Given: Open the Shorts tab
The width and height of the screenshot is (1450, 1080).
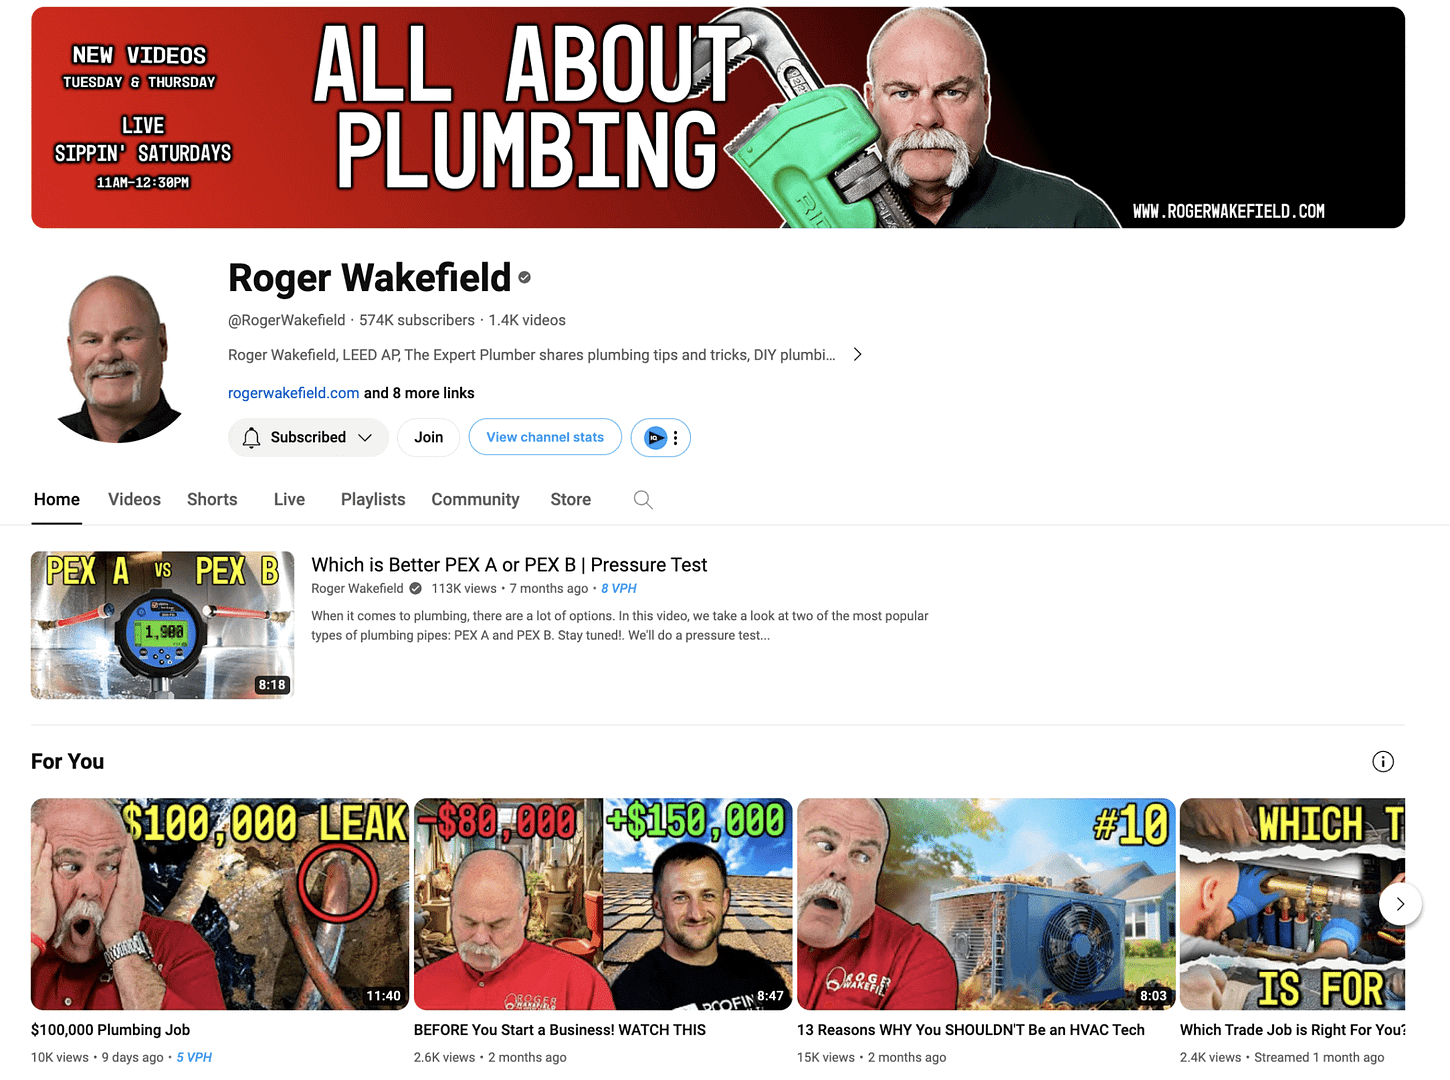Looking at the screenshot, I should point(211,499).
